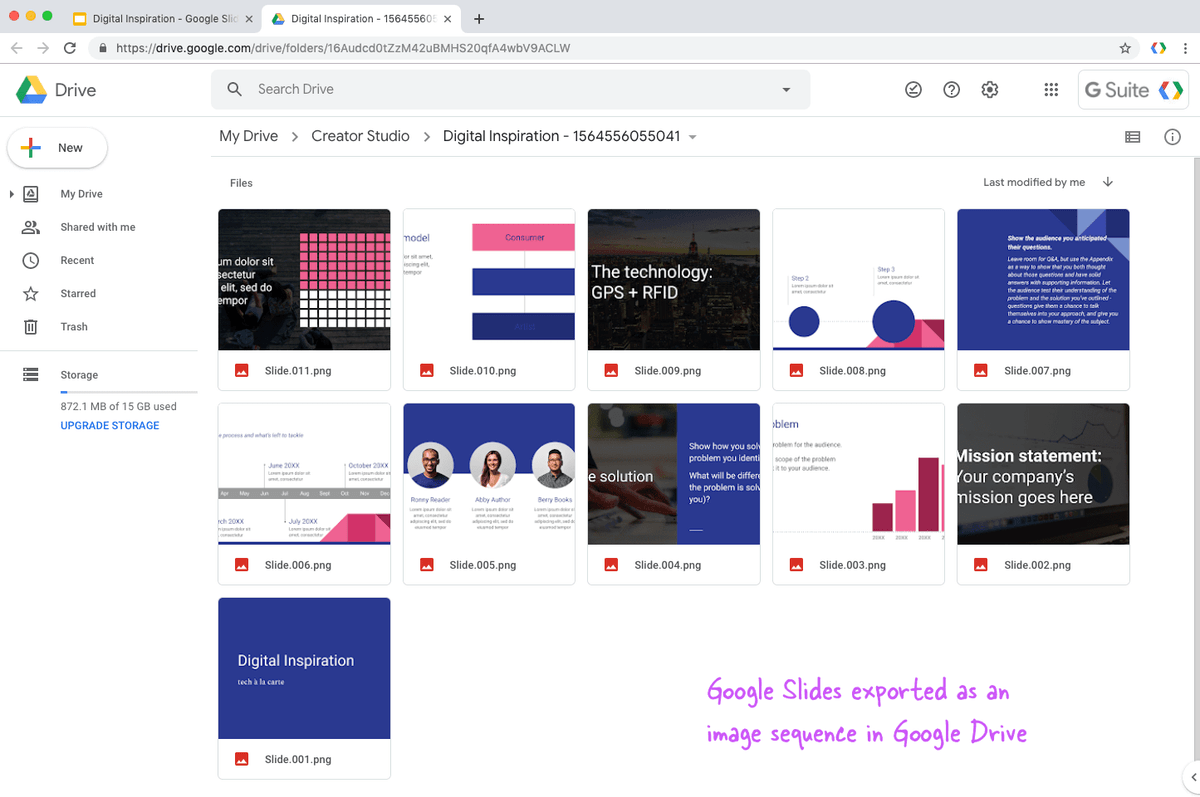Screen dimensions: 1200x797
Task: Open the Google apps grid
Action: 1051,89
